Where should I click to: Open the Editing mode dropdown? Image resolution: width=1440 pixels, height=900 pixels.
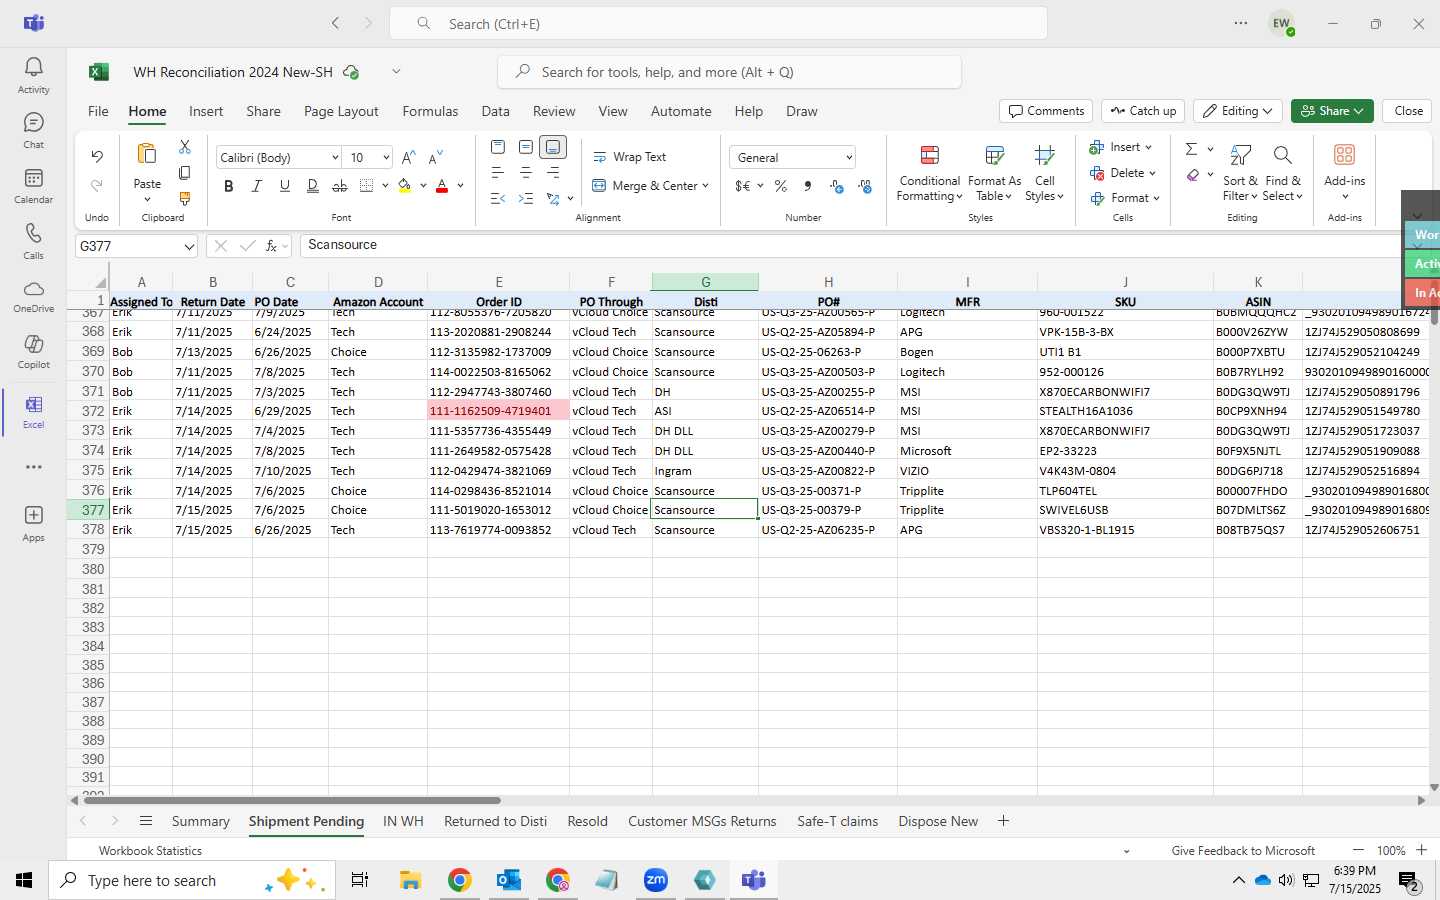tap(1238, 111)
